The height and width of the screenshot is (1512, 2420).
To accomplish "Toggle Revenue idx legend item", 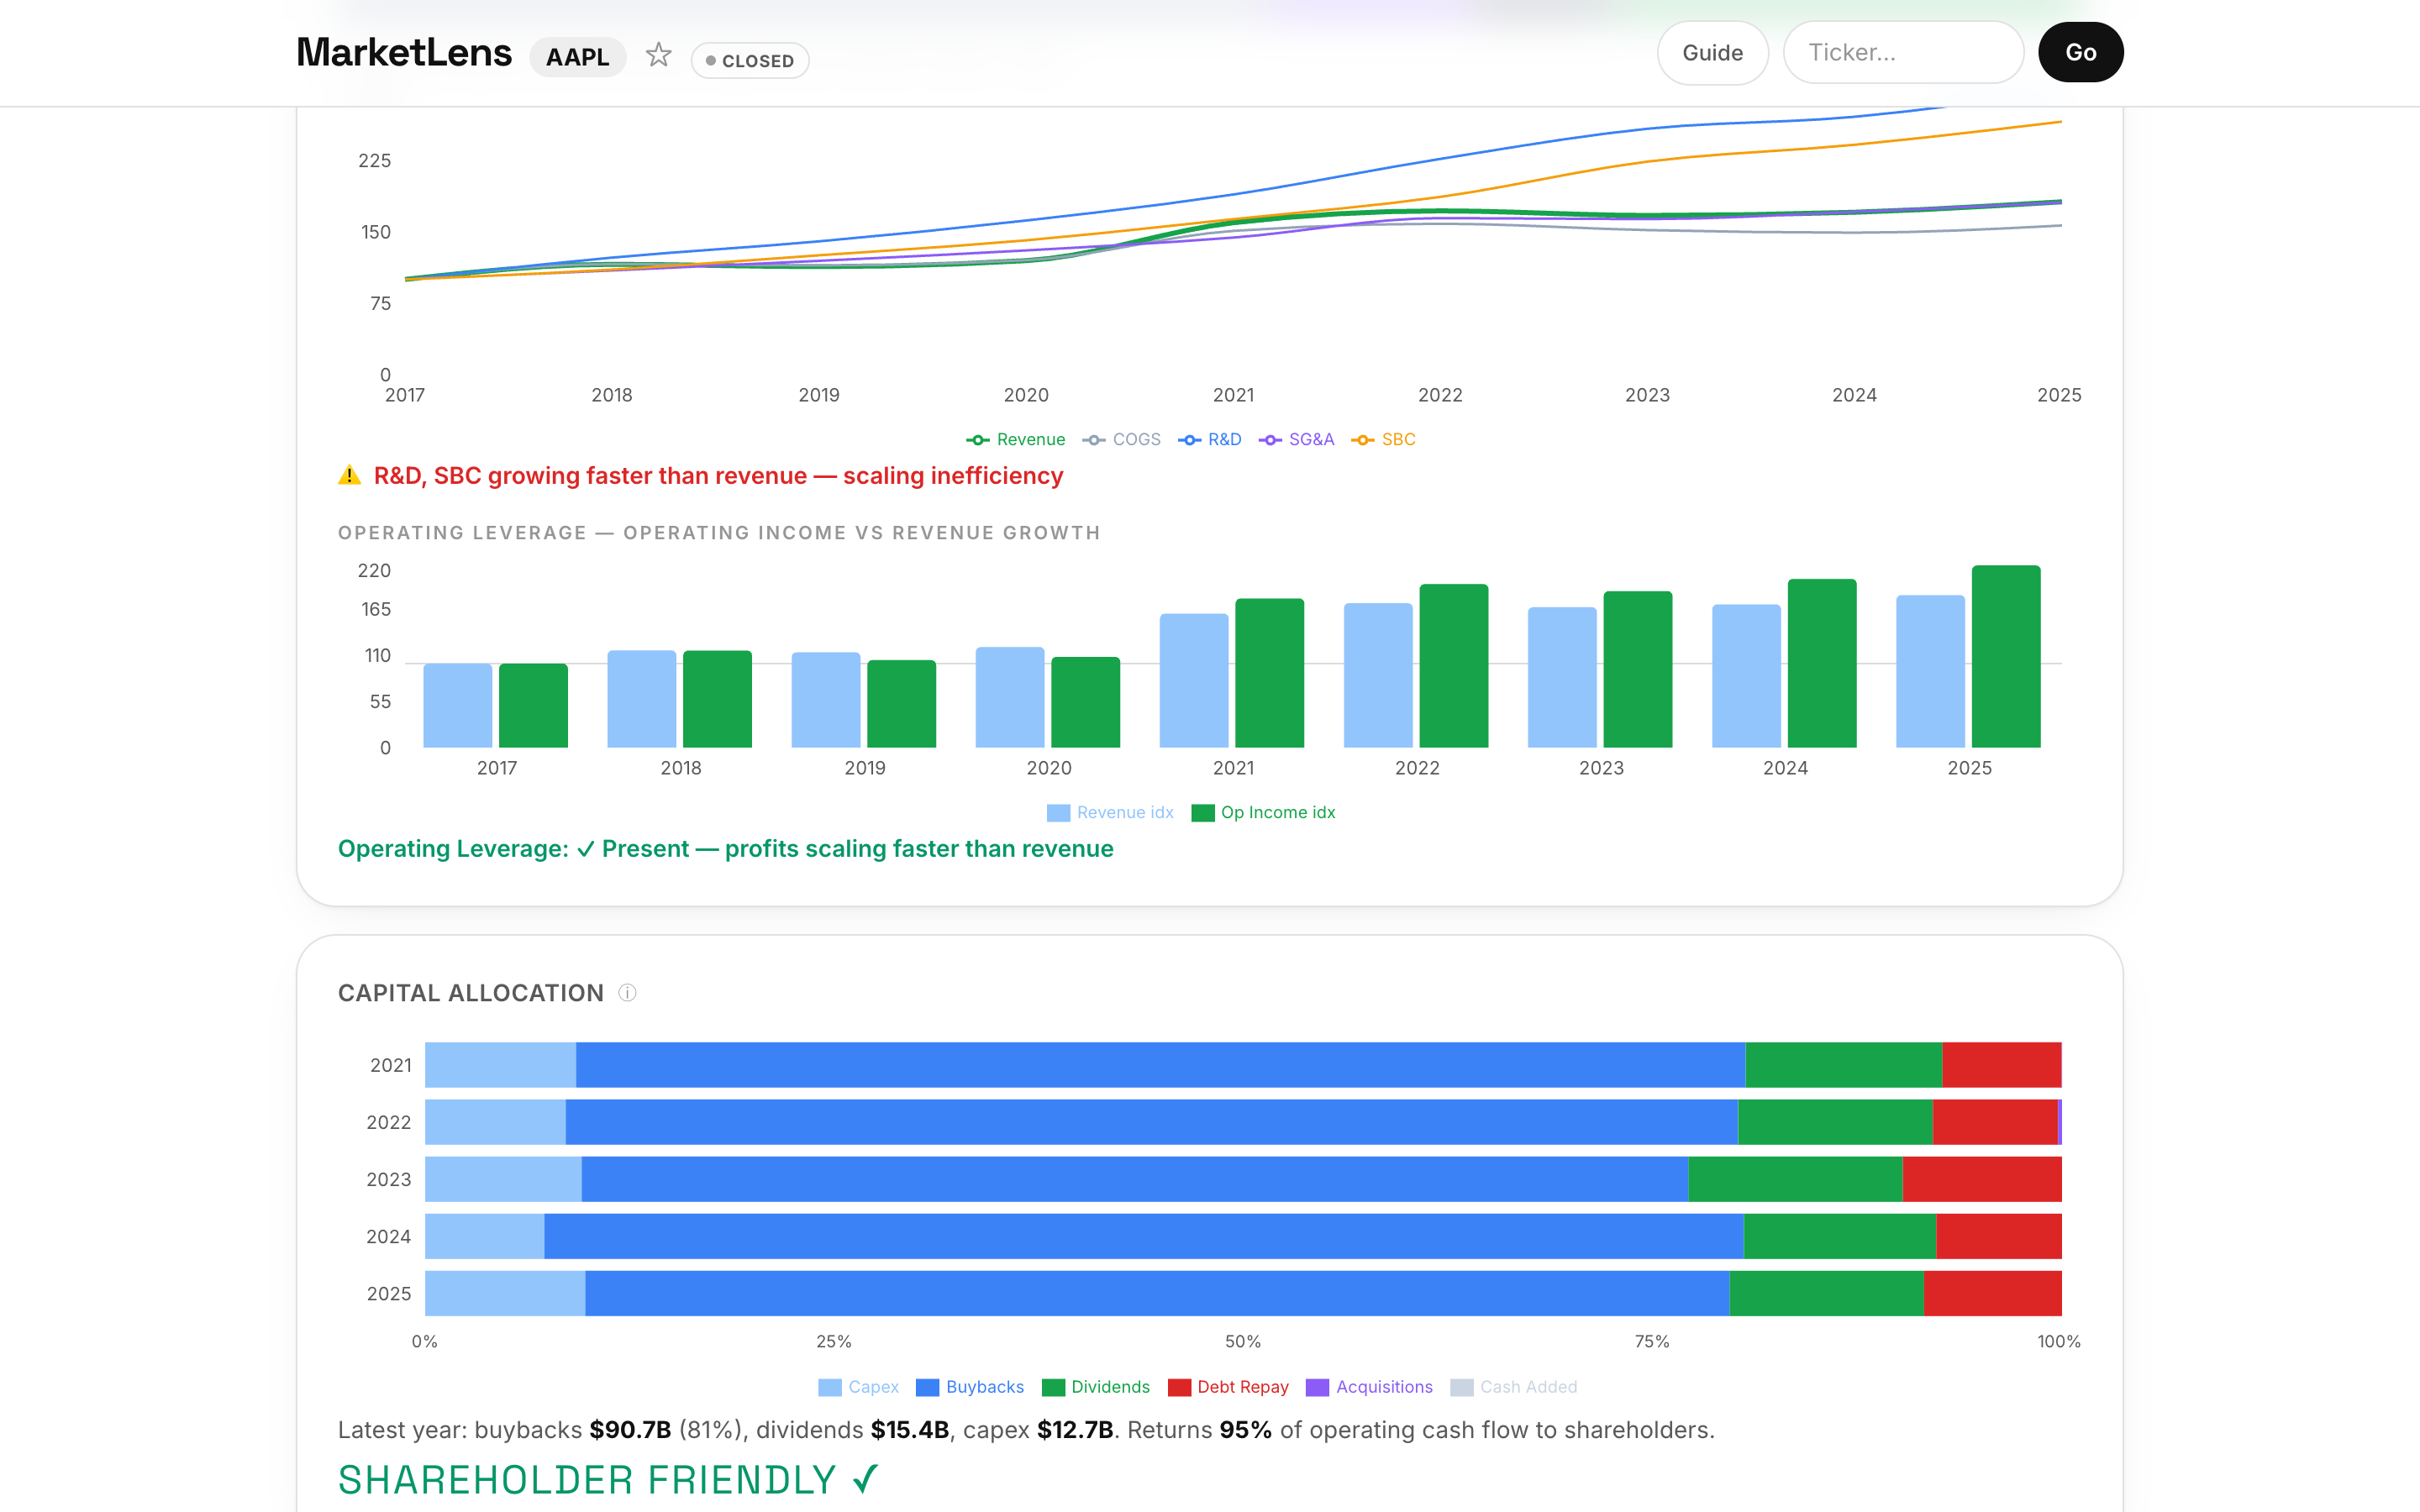I will pyautogui.click(x=1110, y=812).
